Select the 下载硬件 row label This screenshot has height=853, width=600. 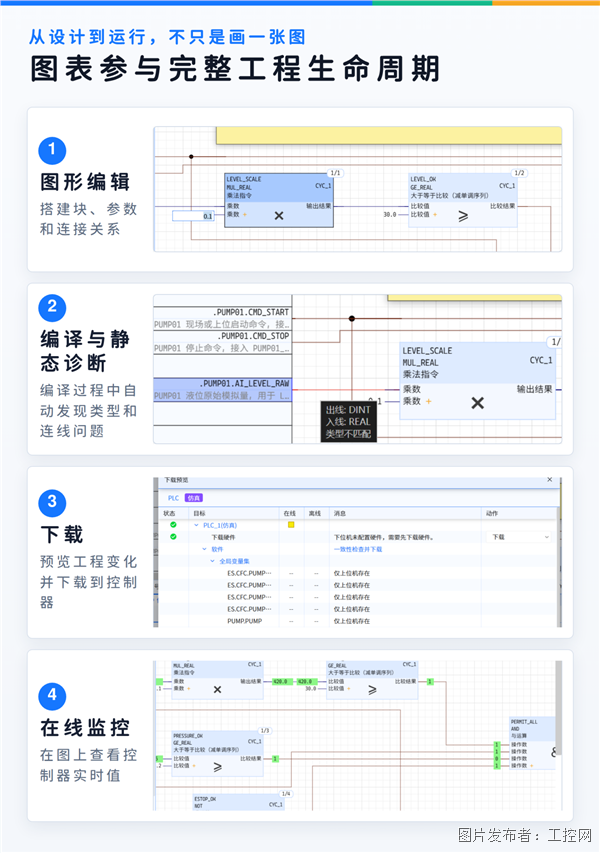(223, 537)
